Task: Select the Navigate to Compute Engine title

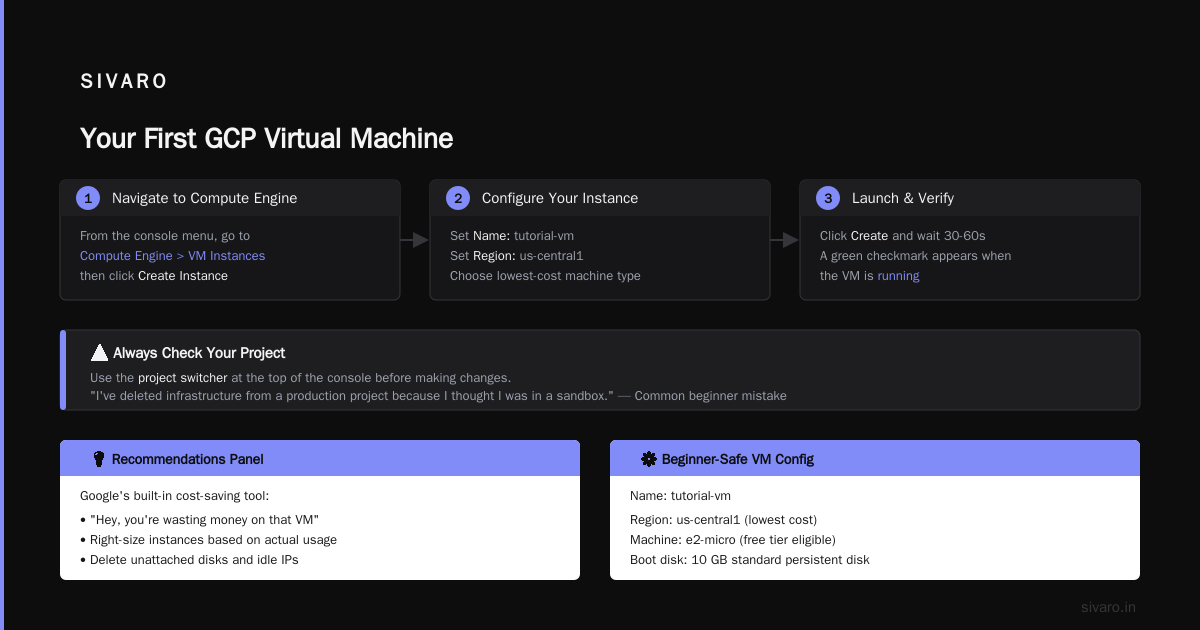Action: click(205, 198)
